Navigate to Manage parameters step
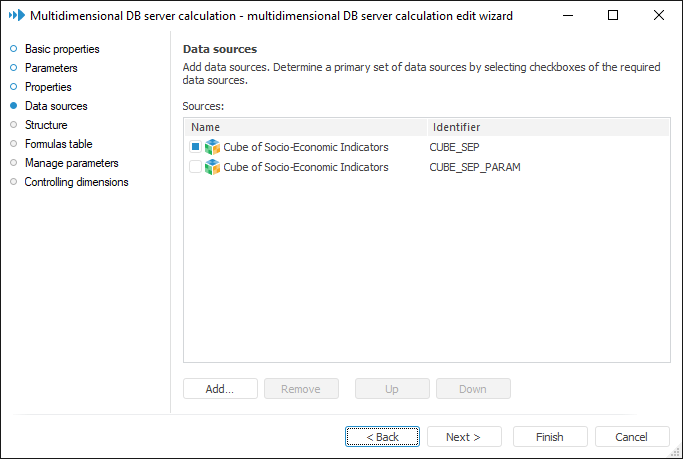The image size is (683, 460). point(72,163)
